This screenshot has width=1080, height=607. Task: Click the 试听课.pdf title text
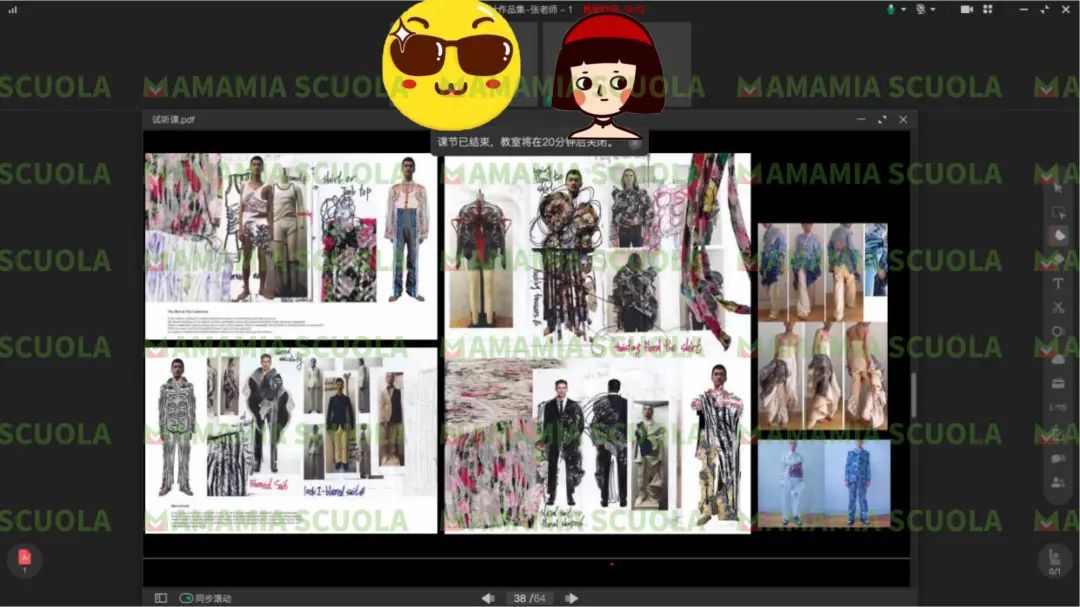point(174,119)
